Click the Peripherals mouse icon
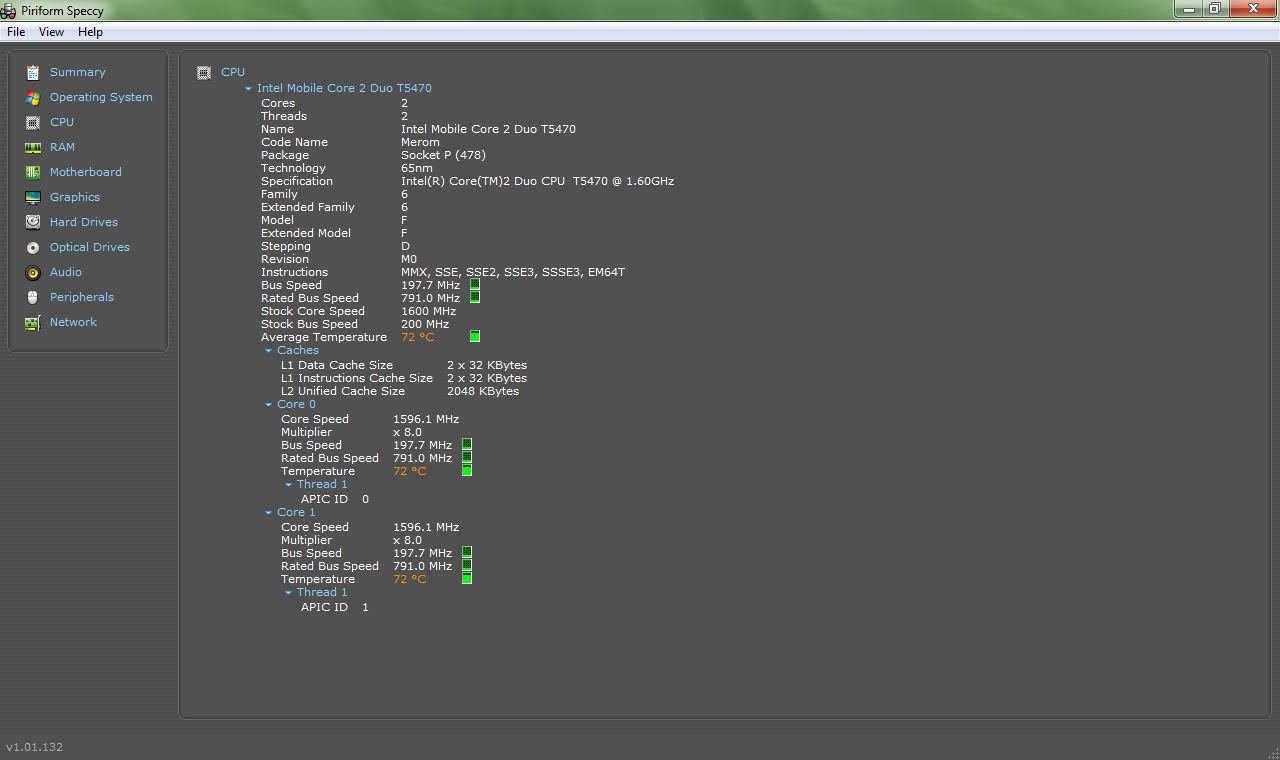Image resolution: width=1280 pixels, height=760 pixels. (x=33, y=297)
